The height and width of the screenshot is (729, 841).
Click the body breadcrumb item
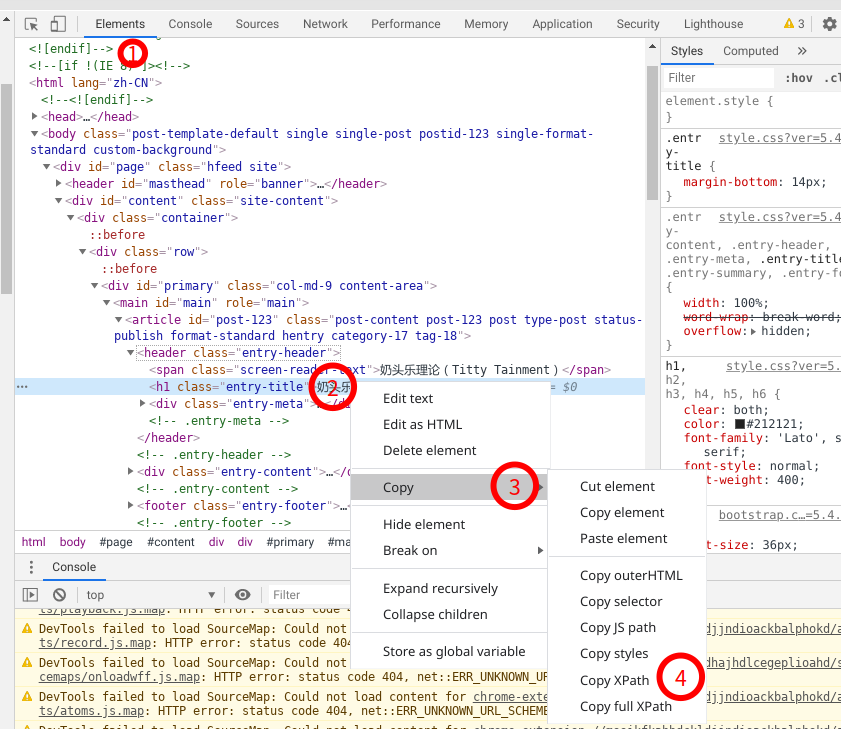pos(72,542)
